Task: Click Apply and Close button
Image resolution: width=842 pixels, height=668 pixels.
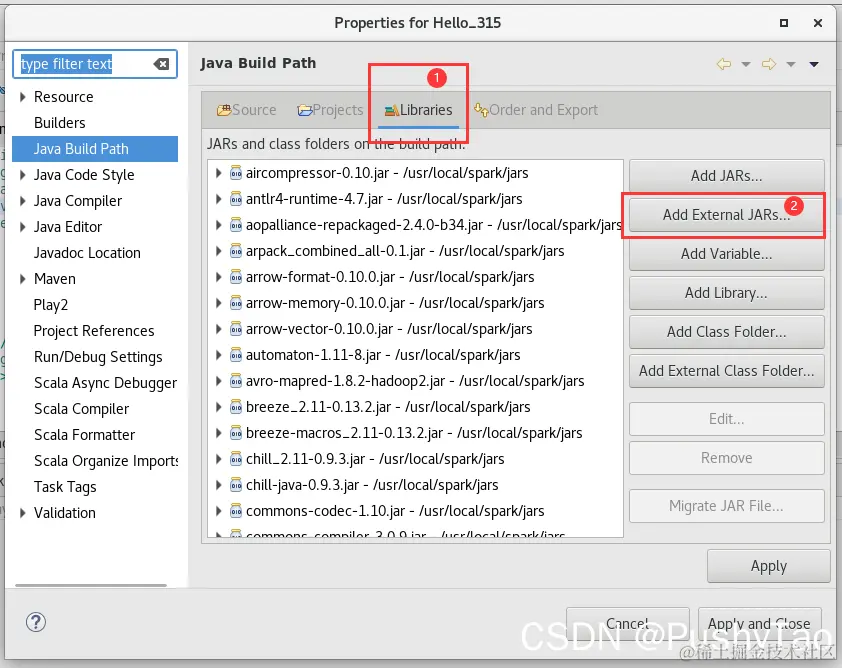Action: click(x=759, y=624)
